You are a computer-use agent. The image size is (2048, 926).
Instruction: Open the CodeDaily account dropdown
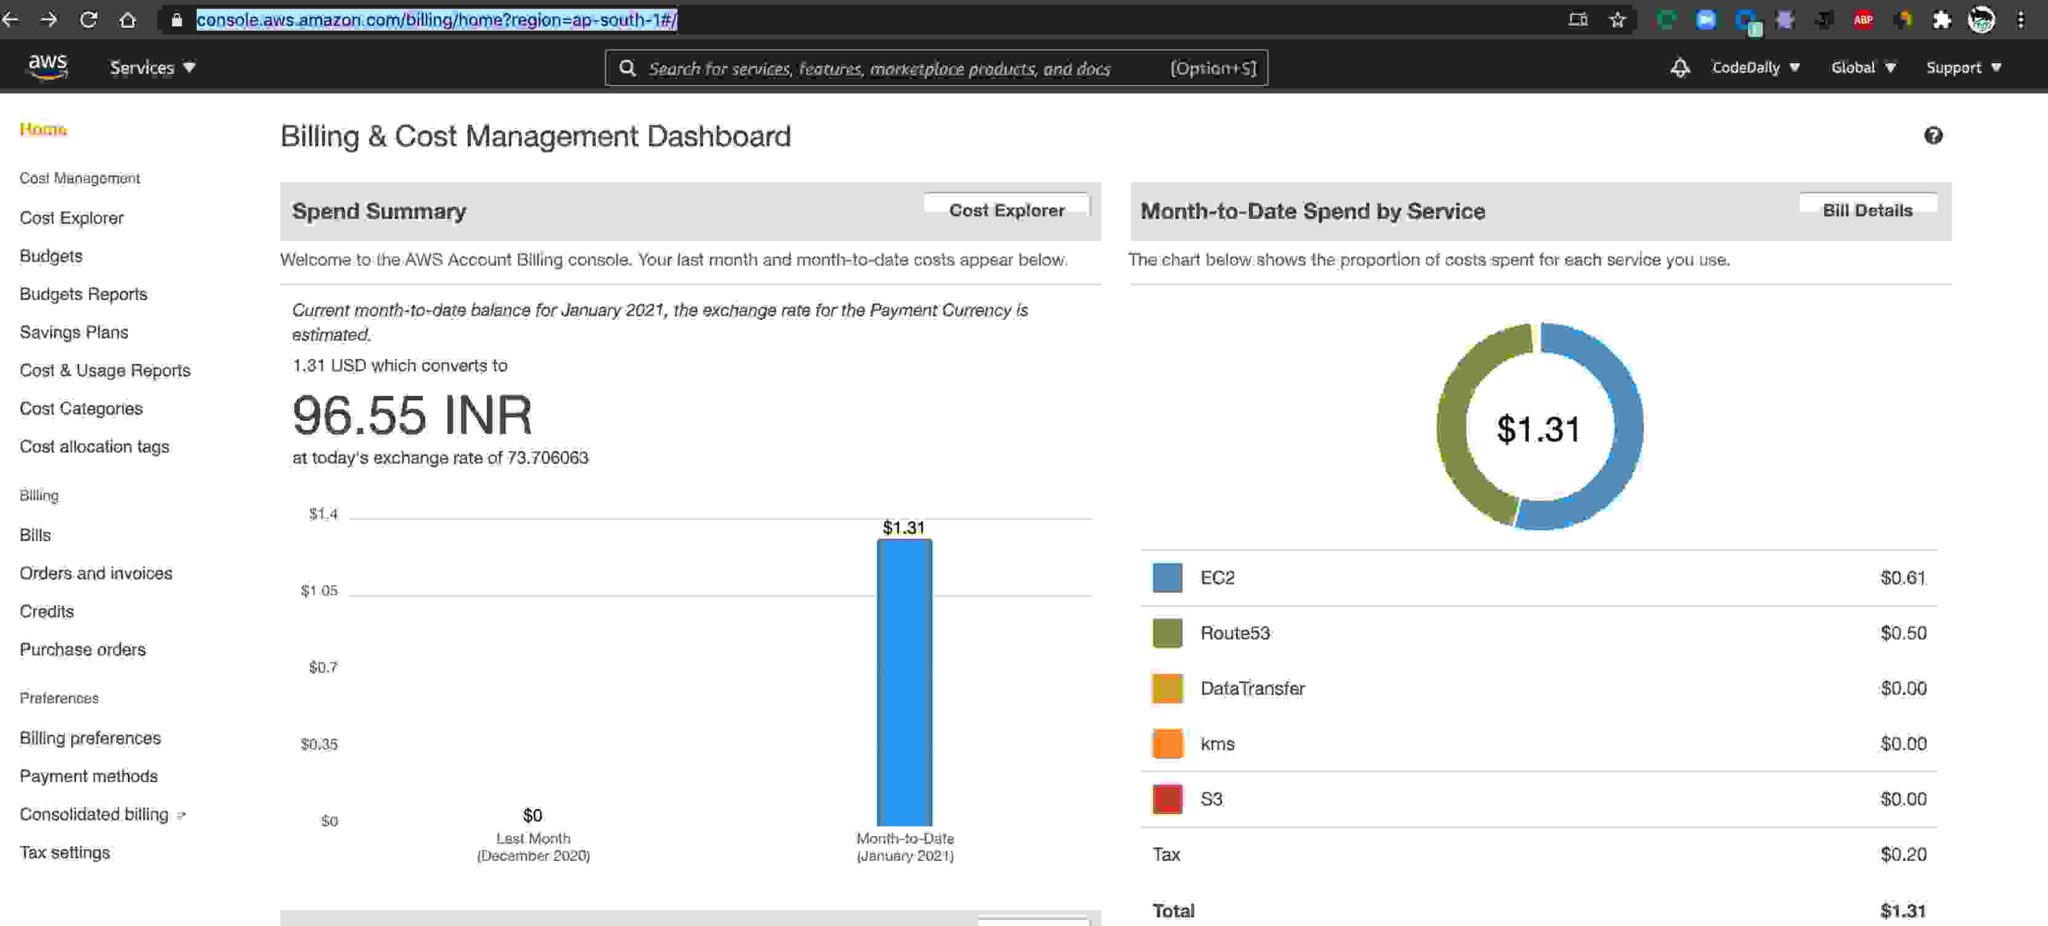(1756, 68)
